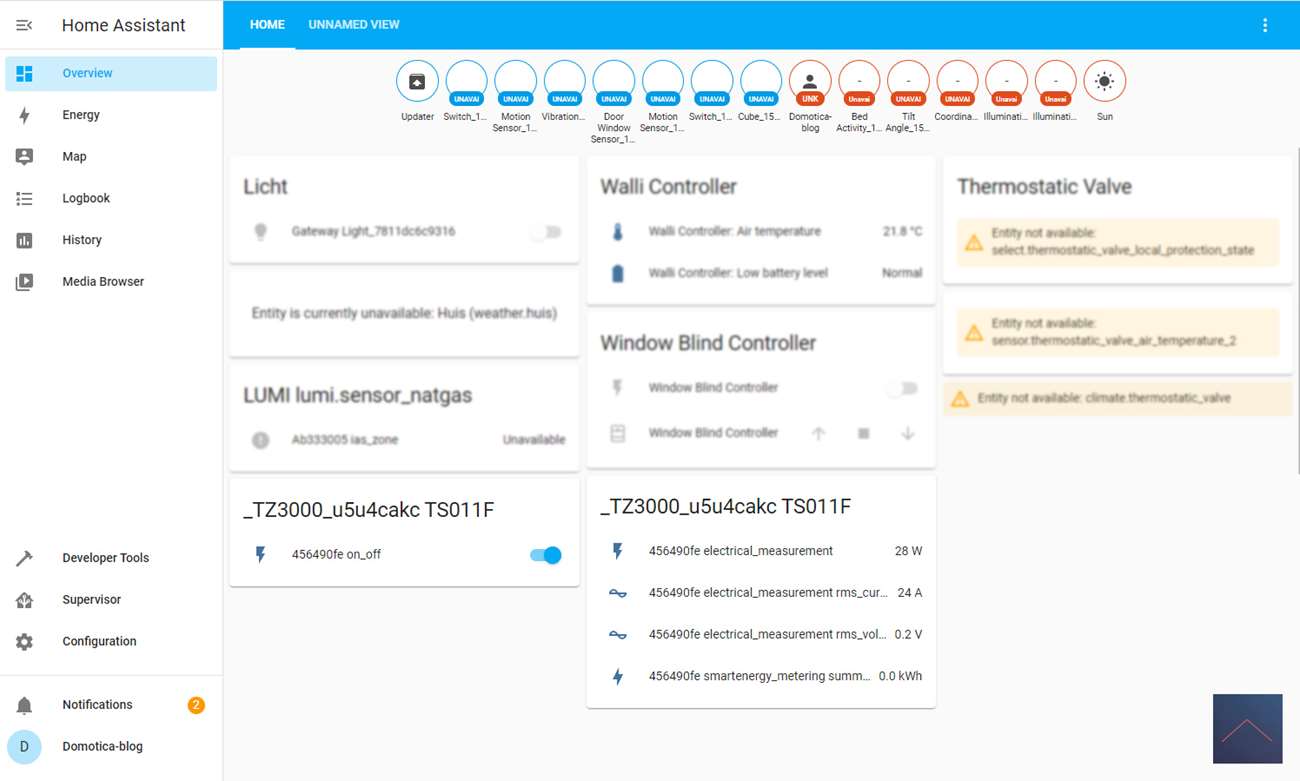Open the Domotica-blog user profile
Viewport: 1300px width, 781px height.
coord(102,747)
